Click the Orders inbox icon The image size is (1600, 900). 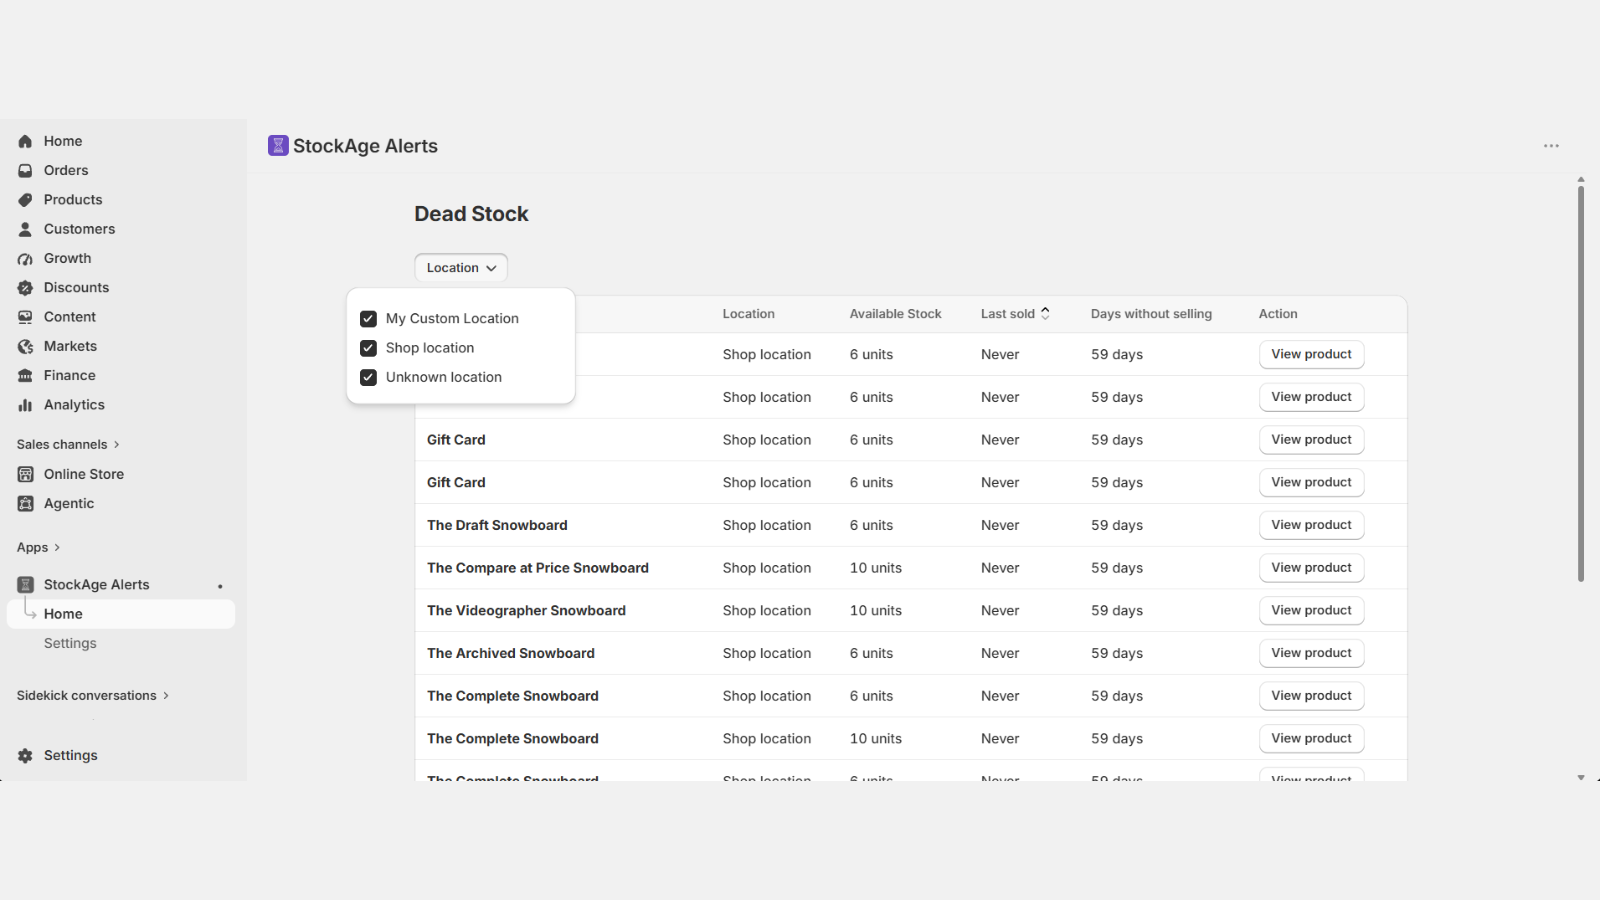coord(25,171)
